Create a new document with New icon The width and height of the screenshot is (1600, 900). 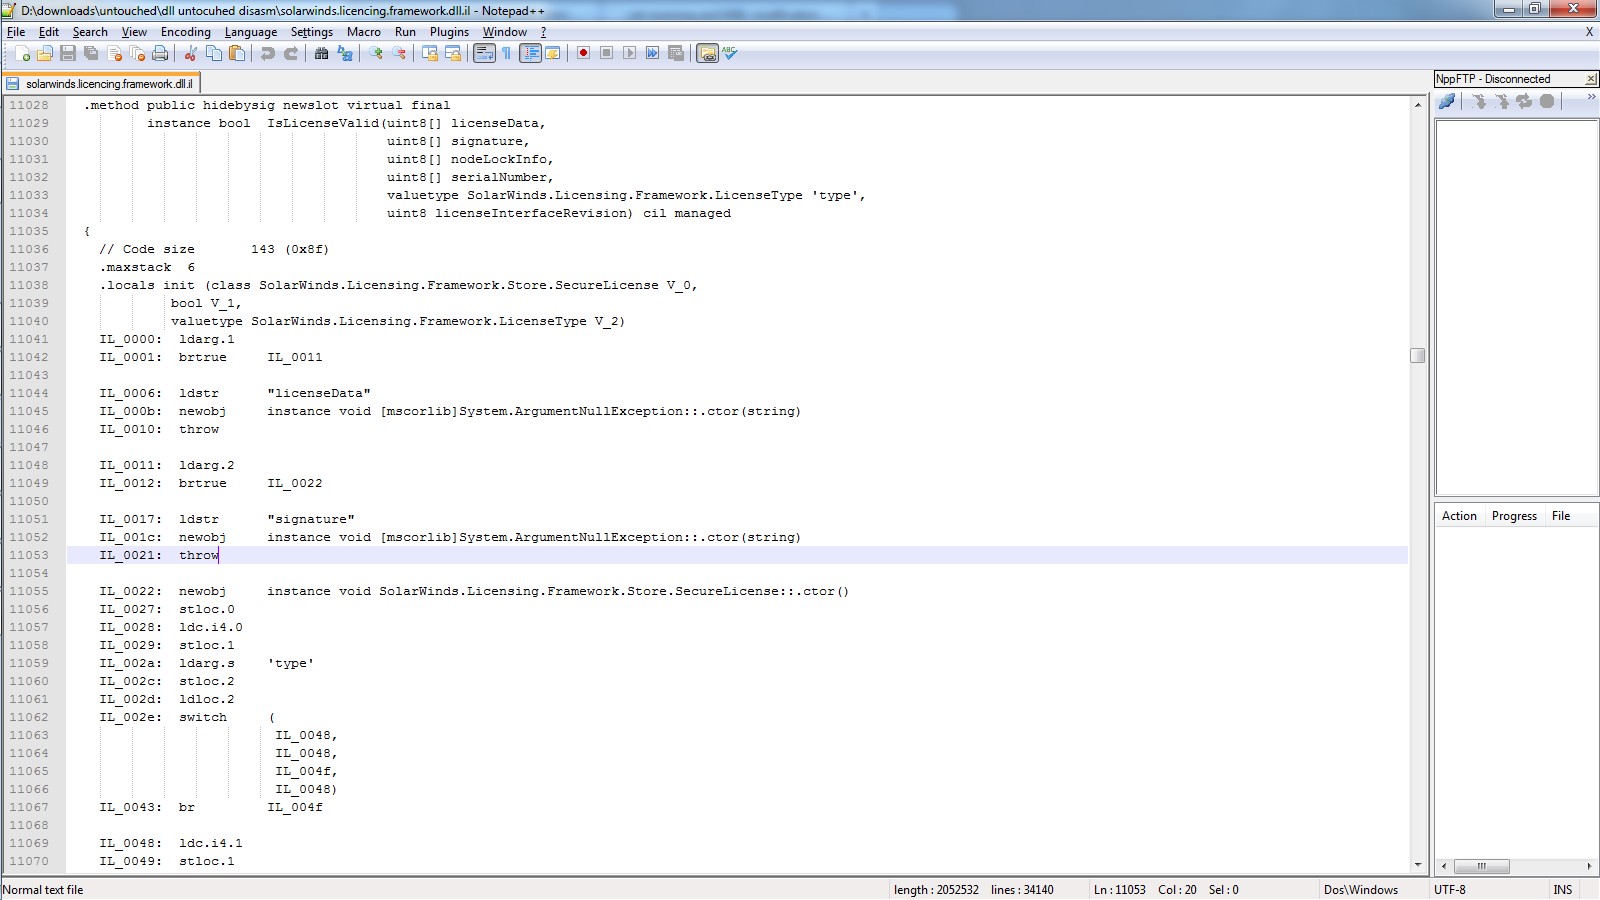[x=22, y=54]
